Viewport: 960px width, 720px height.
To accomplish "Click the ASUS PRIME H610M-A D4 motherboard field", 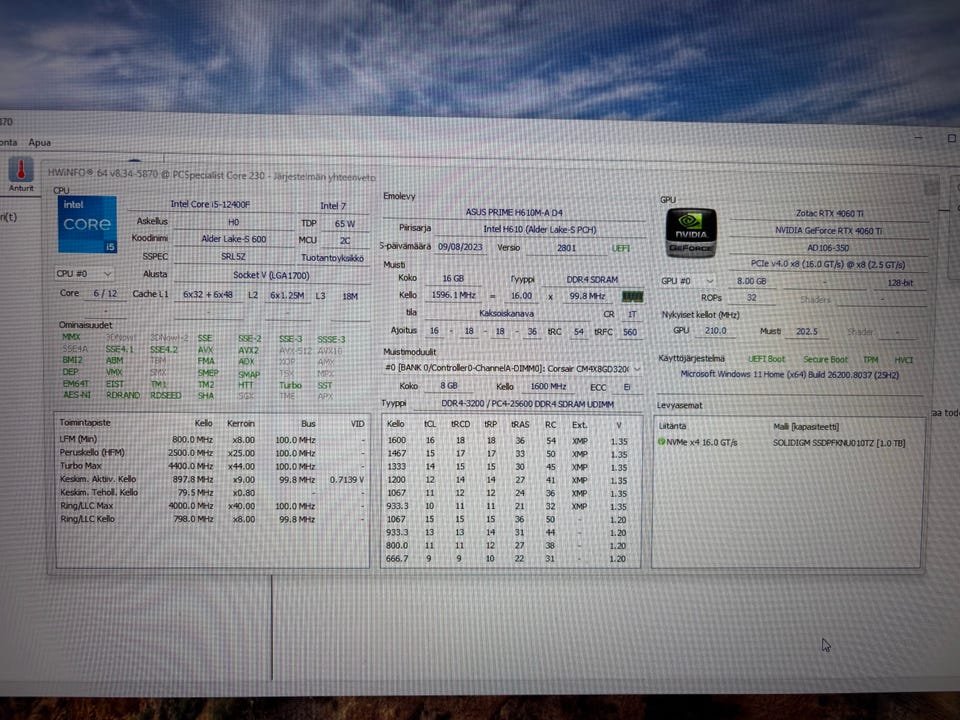I will click(x=514, y=212).
